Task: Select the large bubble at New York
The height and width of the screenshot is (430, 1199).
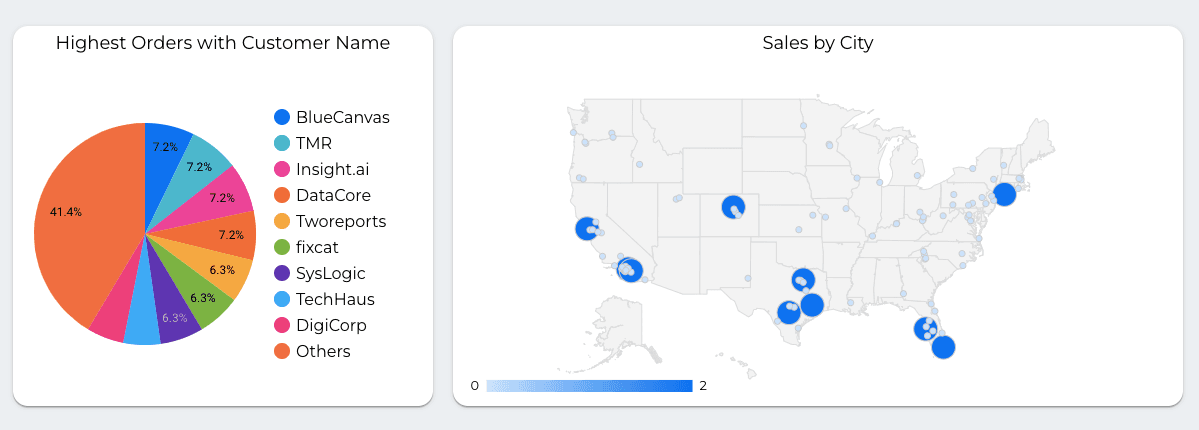Action: (x=1004, y=194)
